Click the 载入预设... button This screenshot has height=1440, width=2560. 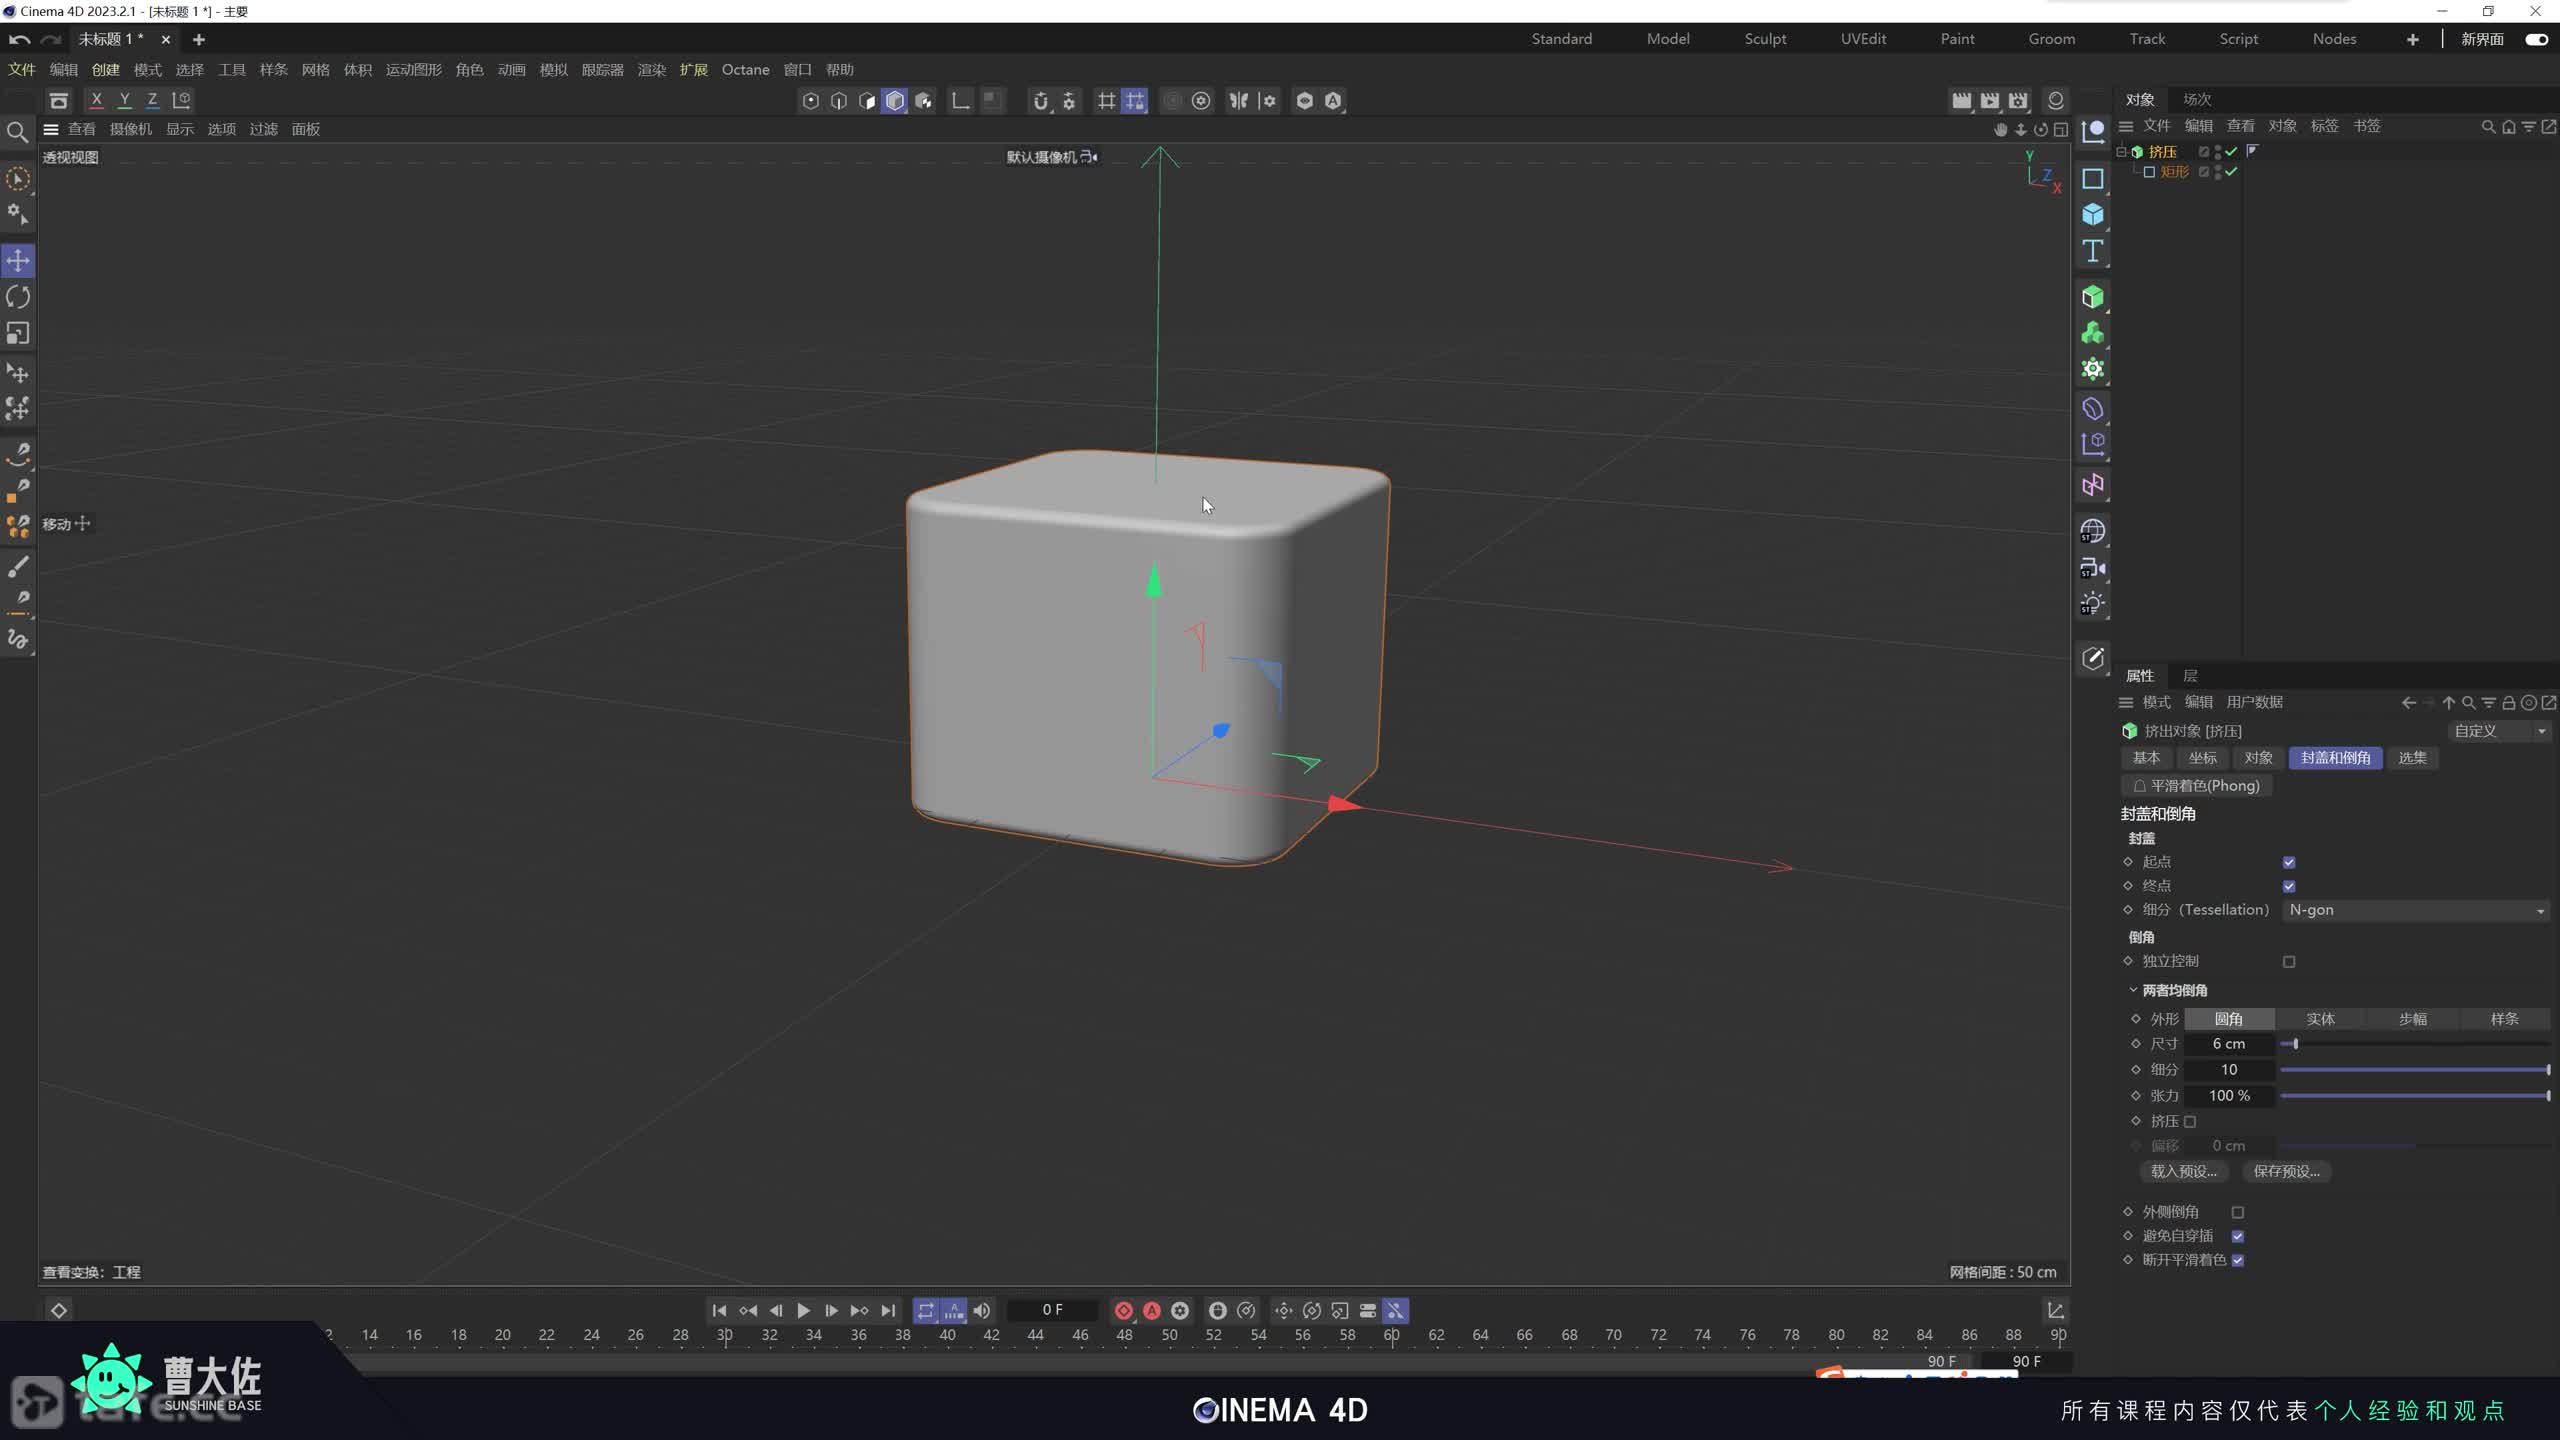pyautogui.click(x=2183, y=1171)
